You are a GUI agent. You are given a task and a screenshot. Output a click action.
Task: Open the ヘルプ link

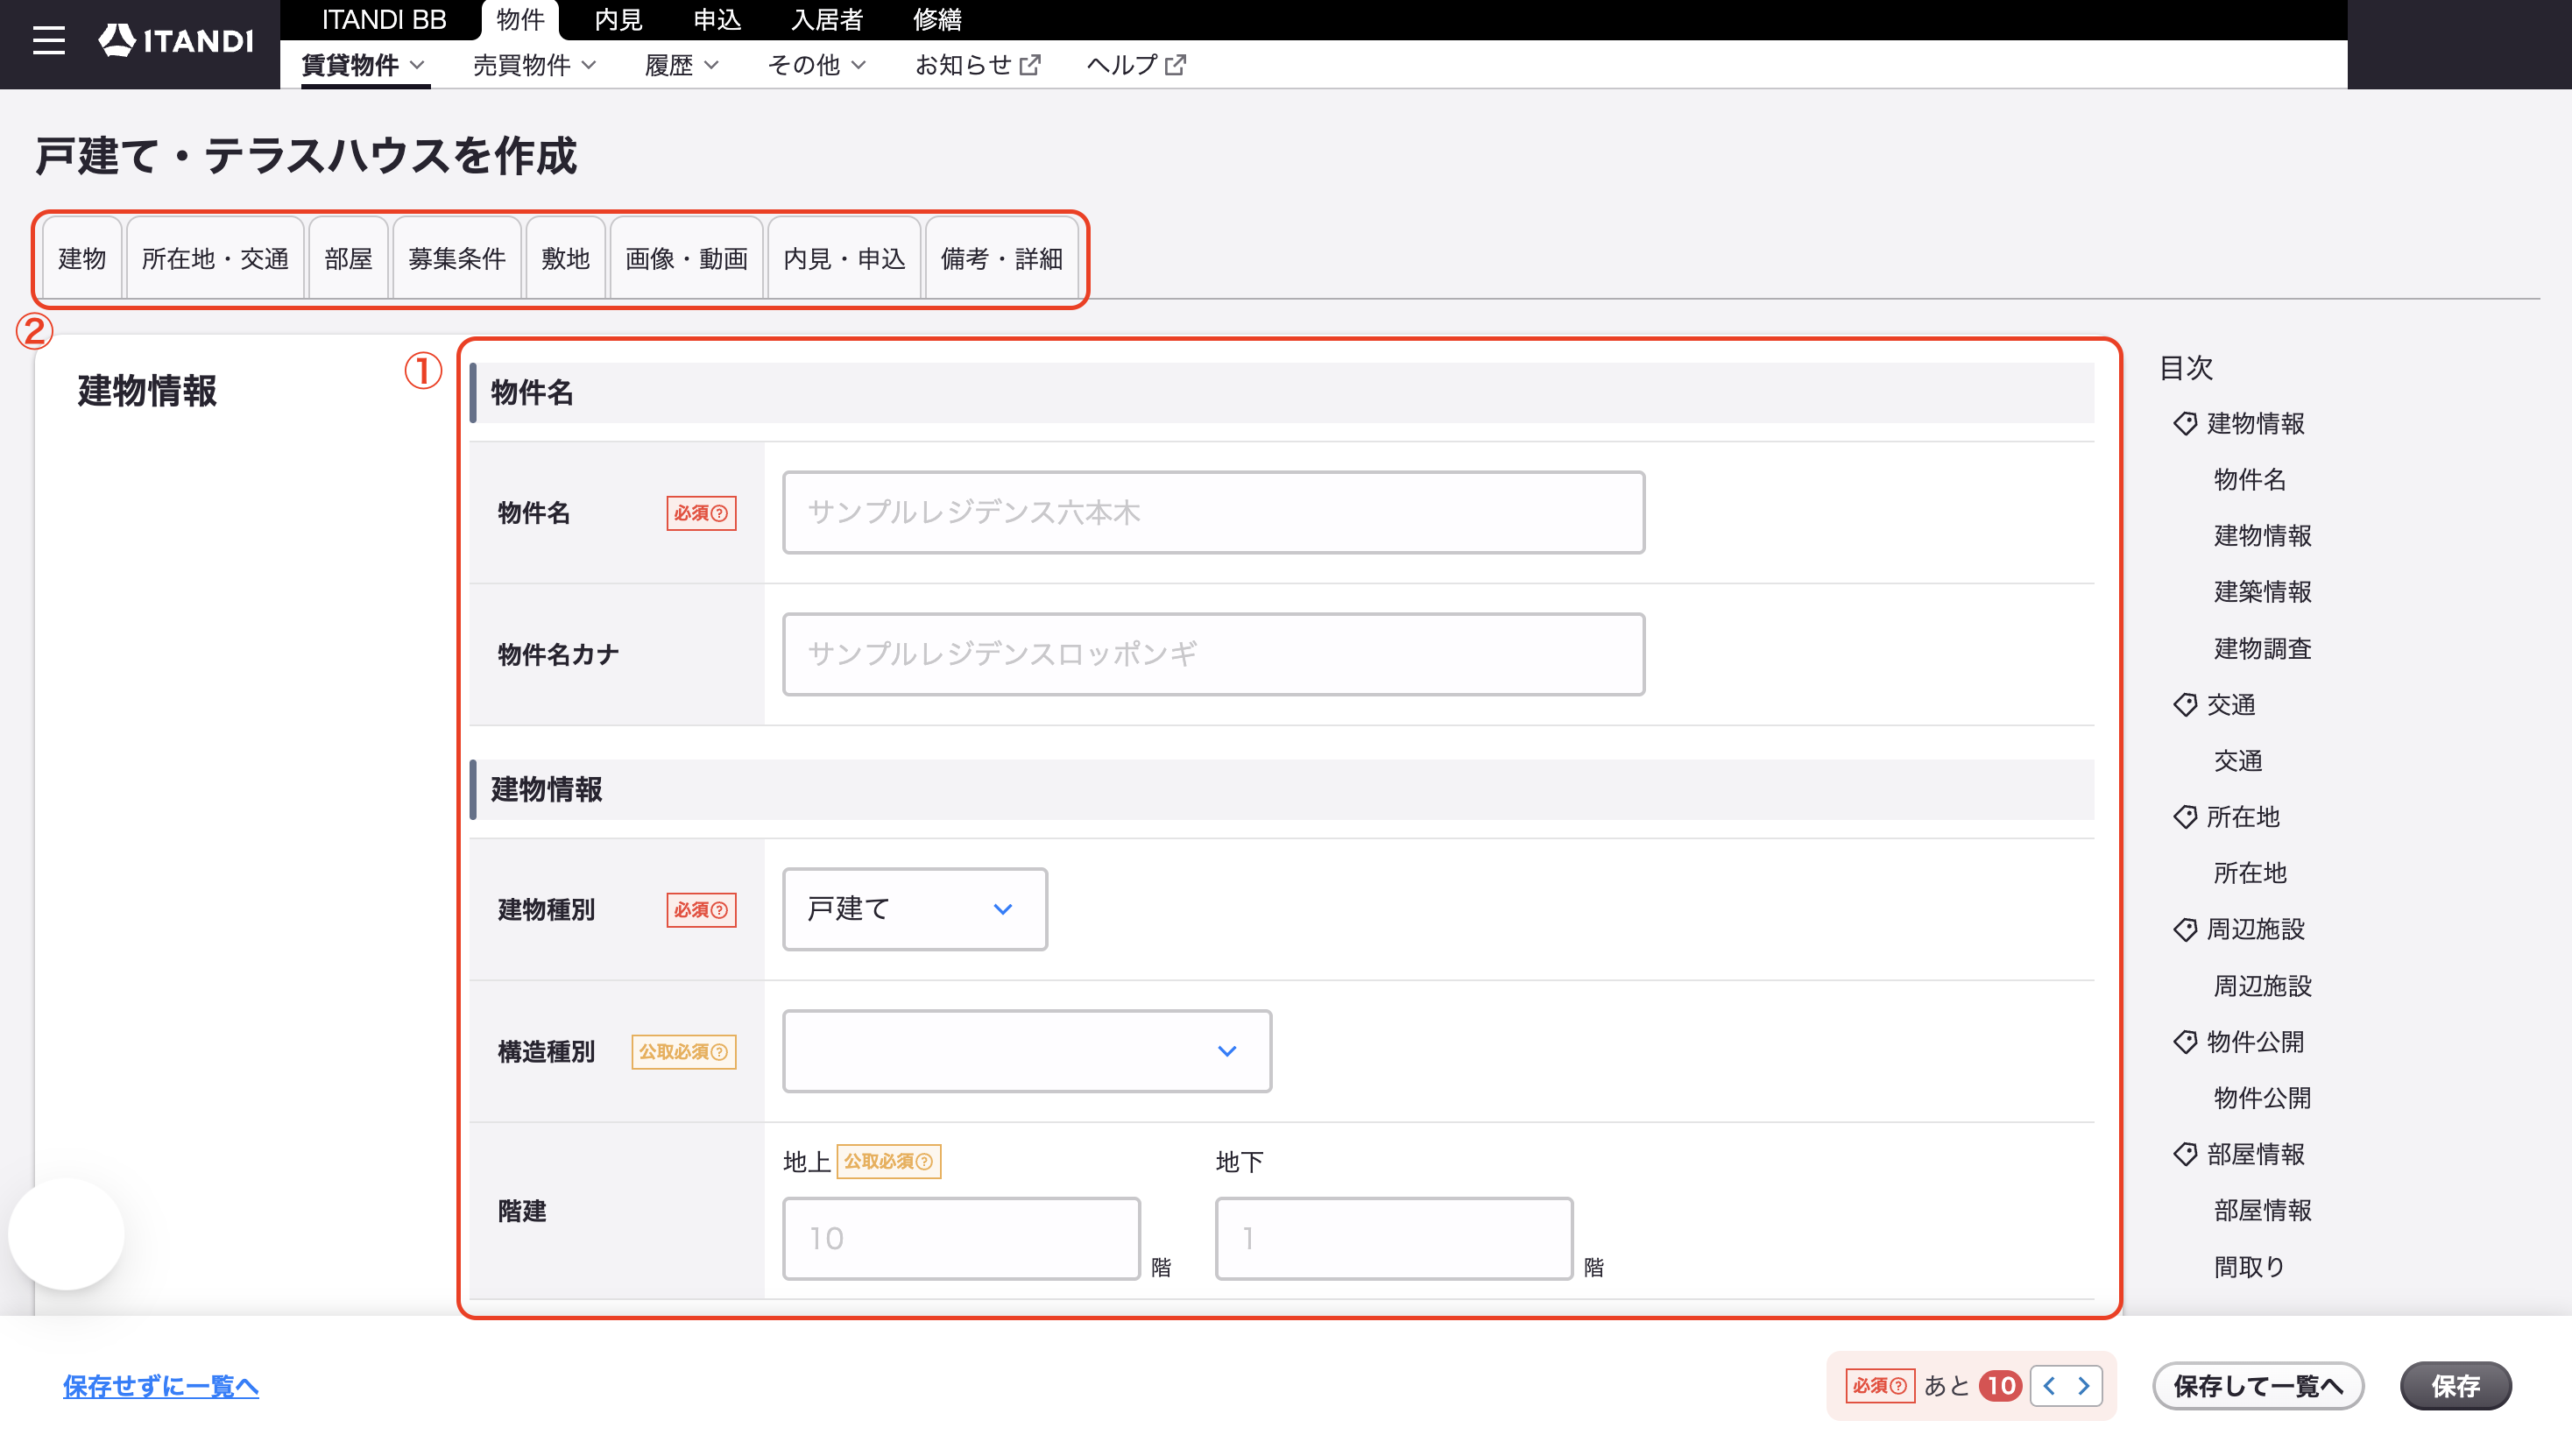(1136, 65)
